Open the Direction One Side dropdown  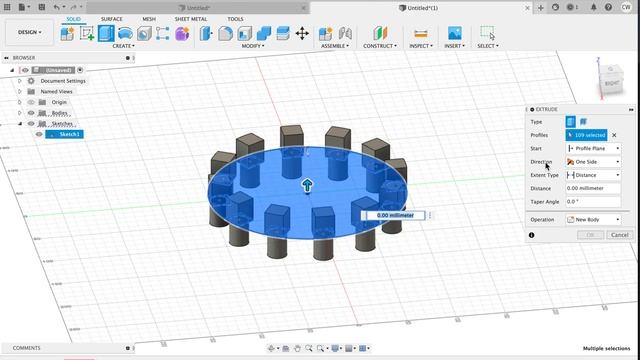(593, 162)
